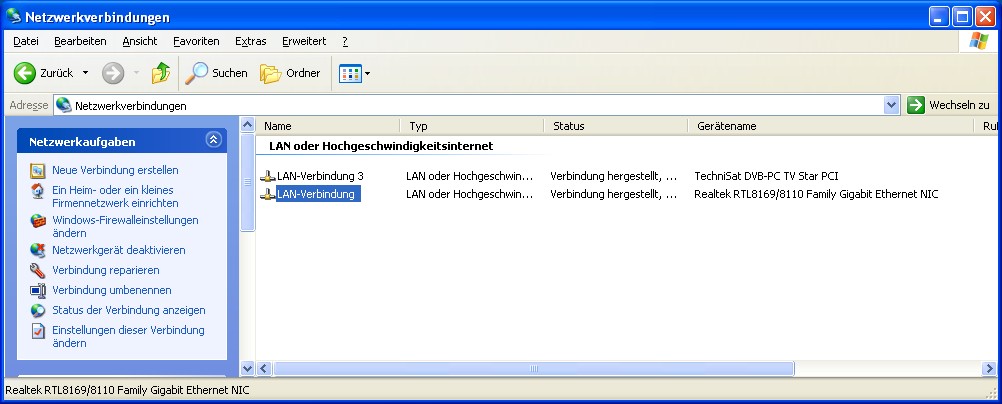Click the Verbindung reparieren wrench icon

coord(38,270)
